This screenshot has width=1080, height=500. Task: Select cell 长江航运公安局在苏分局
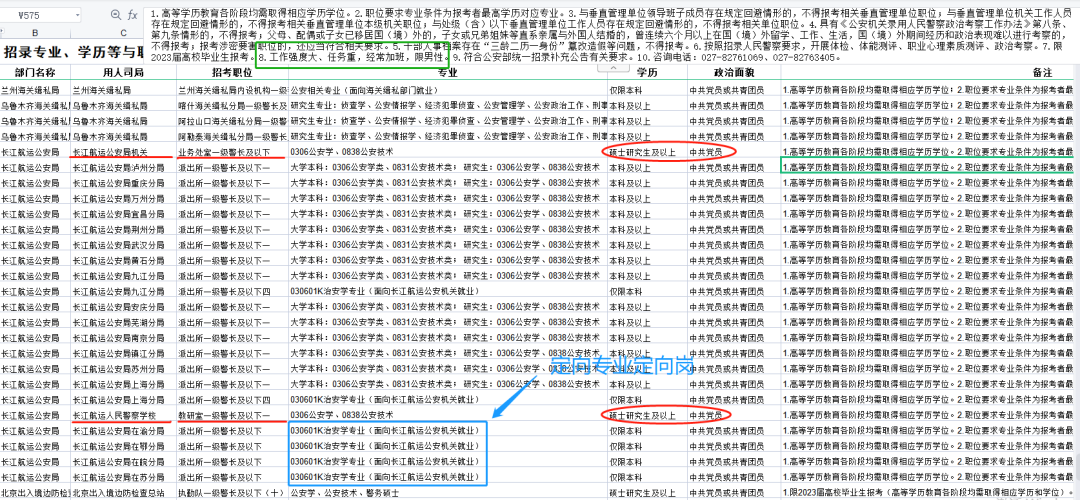pyautogui.click(x=123, y=477)
